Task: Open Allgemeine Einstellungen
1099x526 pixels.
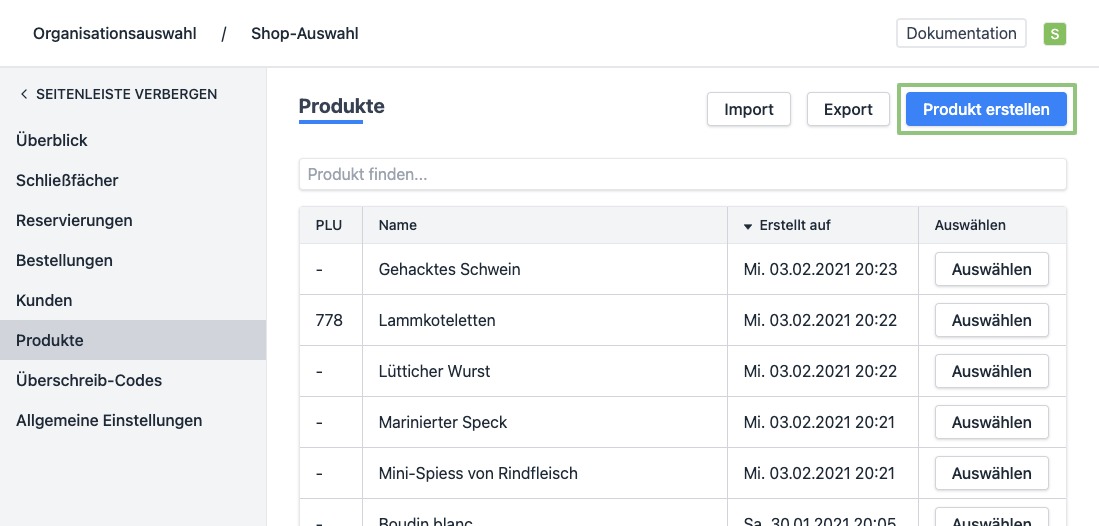Action: tap(109, 420)
